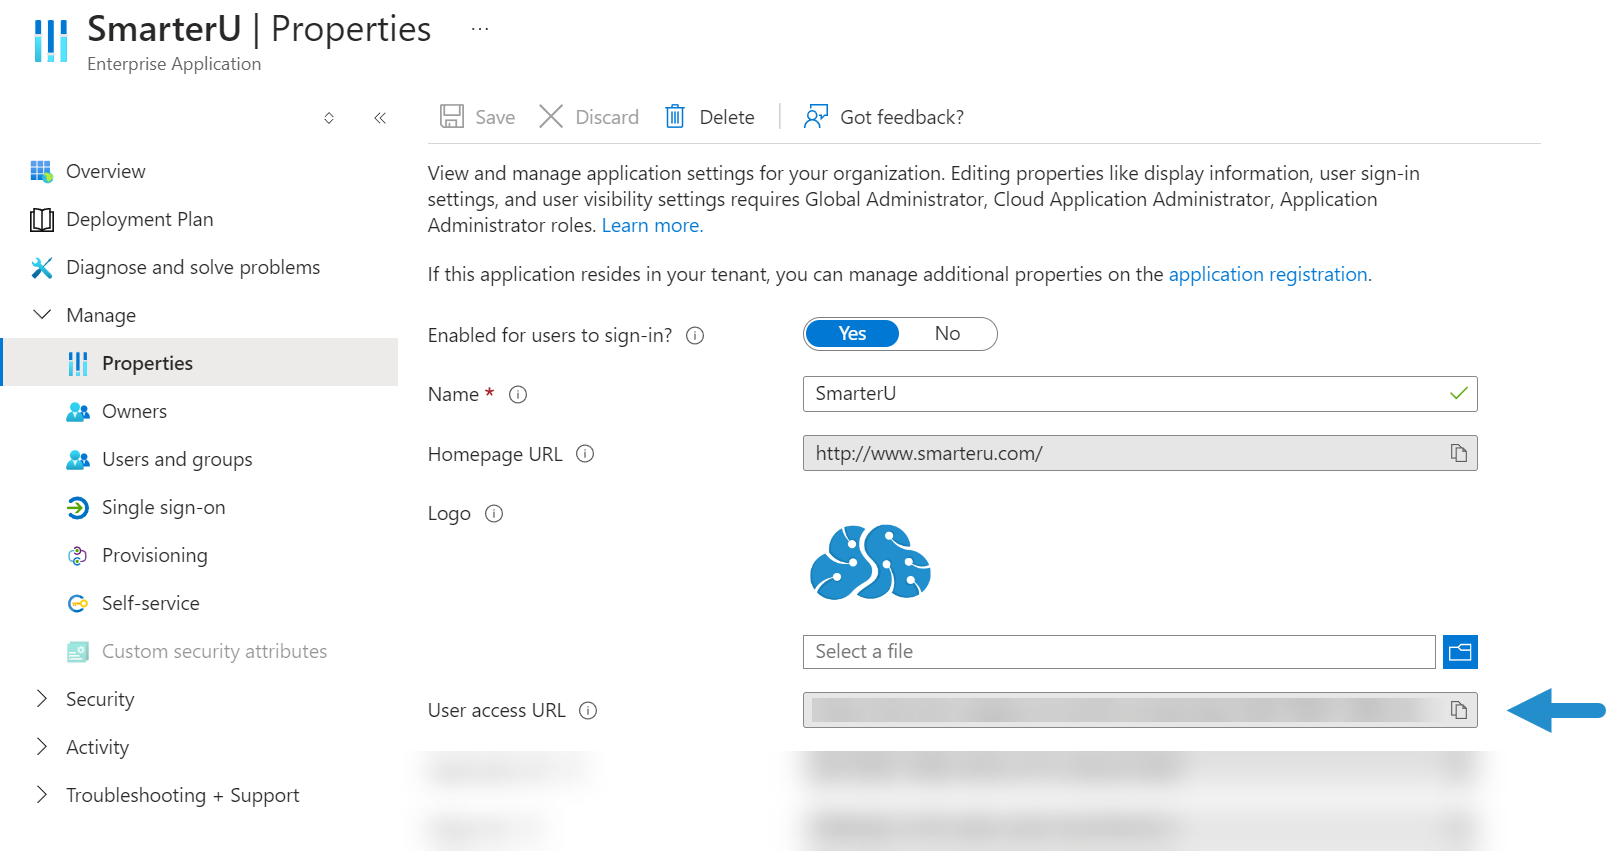Collapse the Manage section

click(x=42, y=315)
